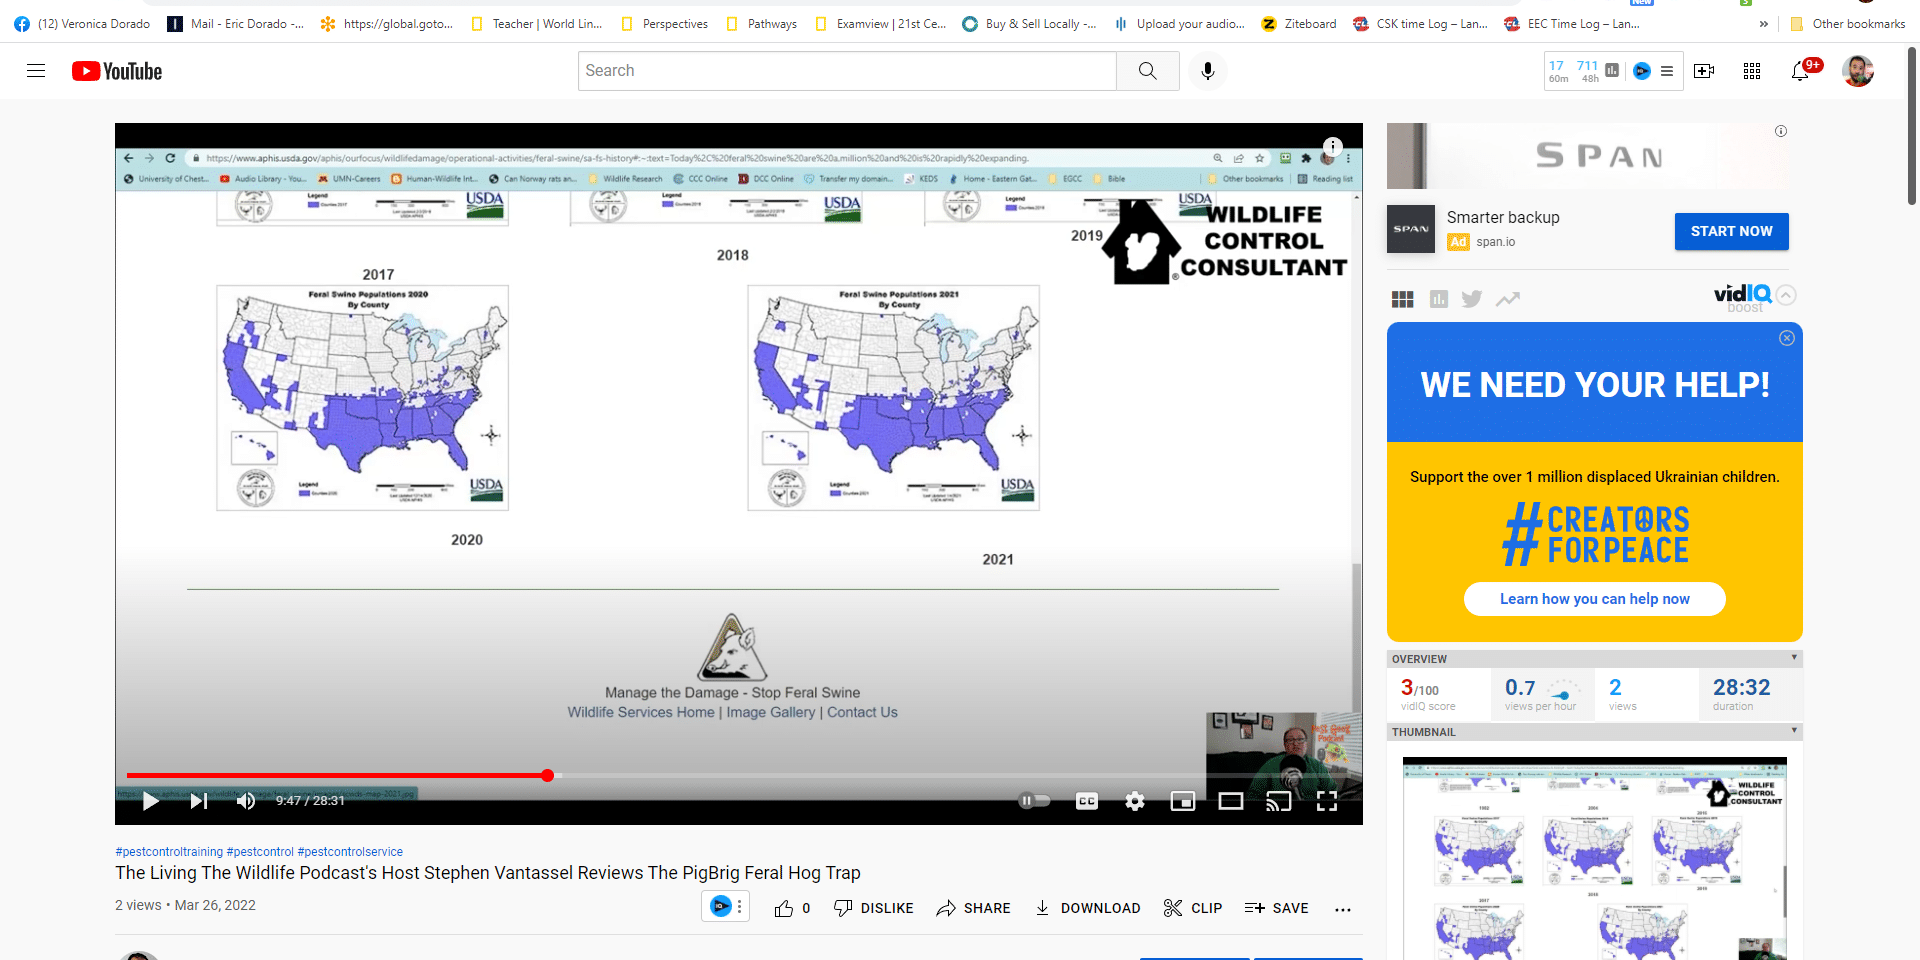The height and width of the screenshot is (960, 1920).
Task: Click the #pestcontroltraining hashtag link
Action: 169,852
